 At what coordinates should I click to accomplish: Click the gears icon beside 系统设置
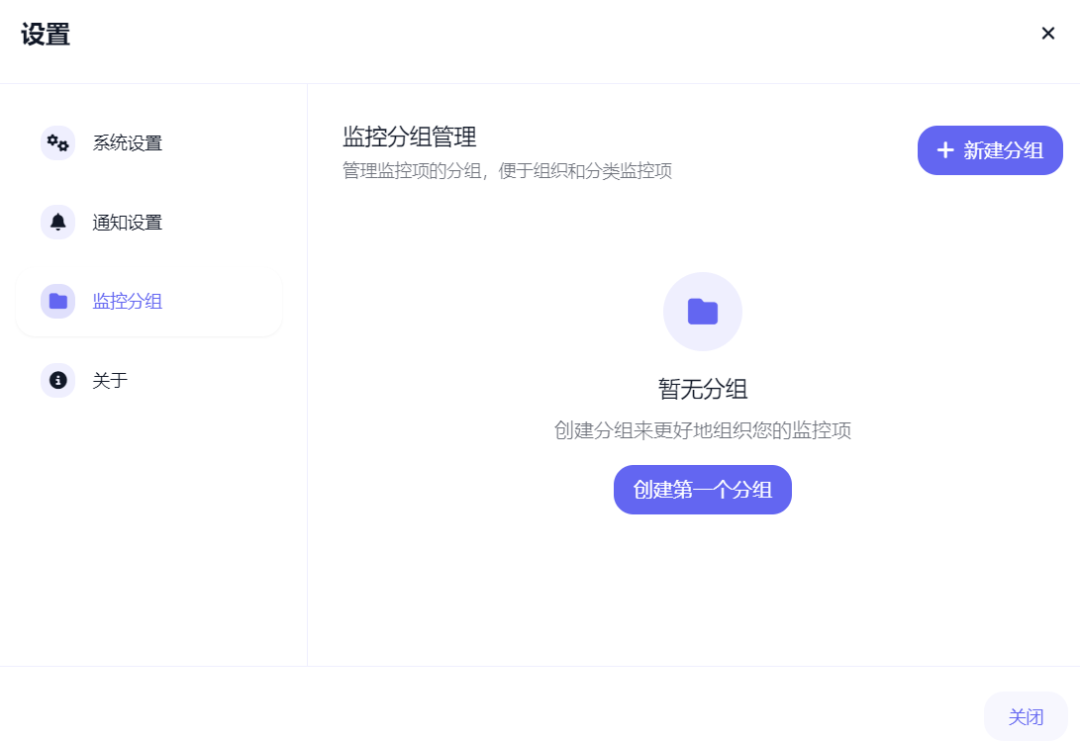[x=58, y=143]
